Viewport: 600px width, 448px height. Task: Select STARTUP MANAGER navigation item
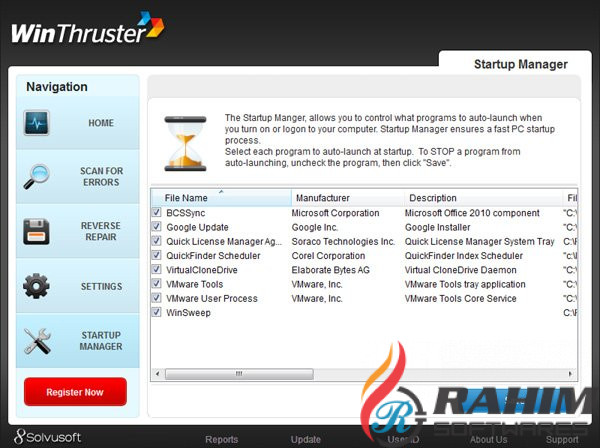[78, 341]
